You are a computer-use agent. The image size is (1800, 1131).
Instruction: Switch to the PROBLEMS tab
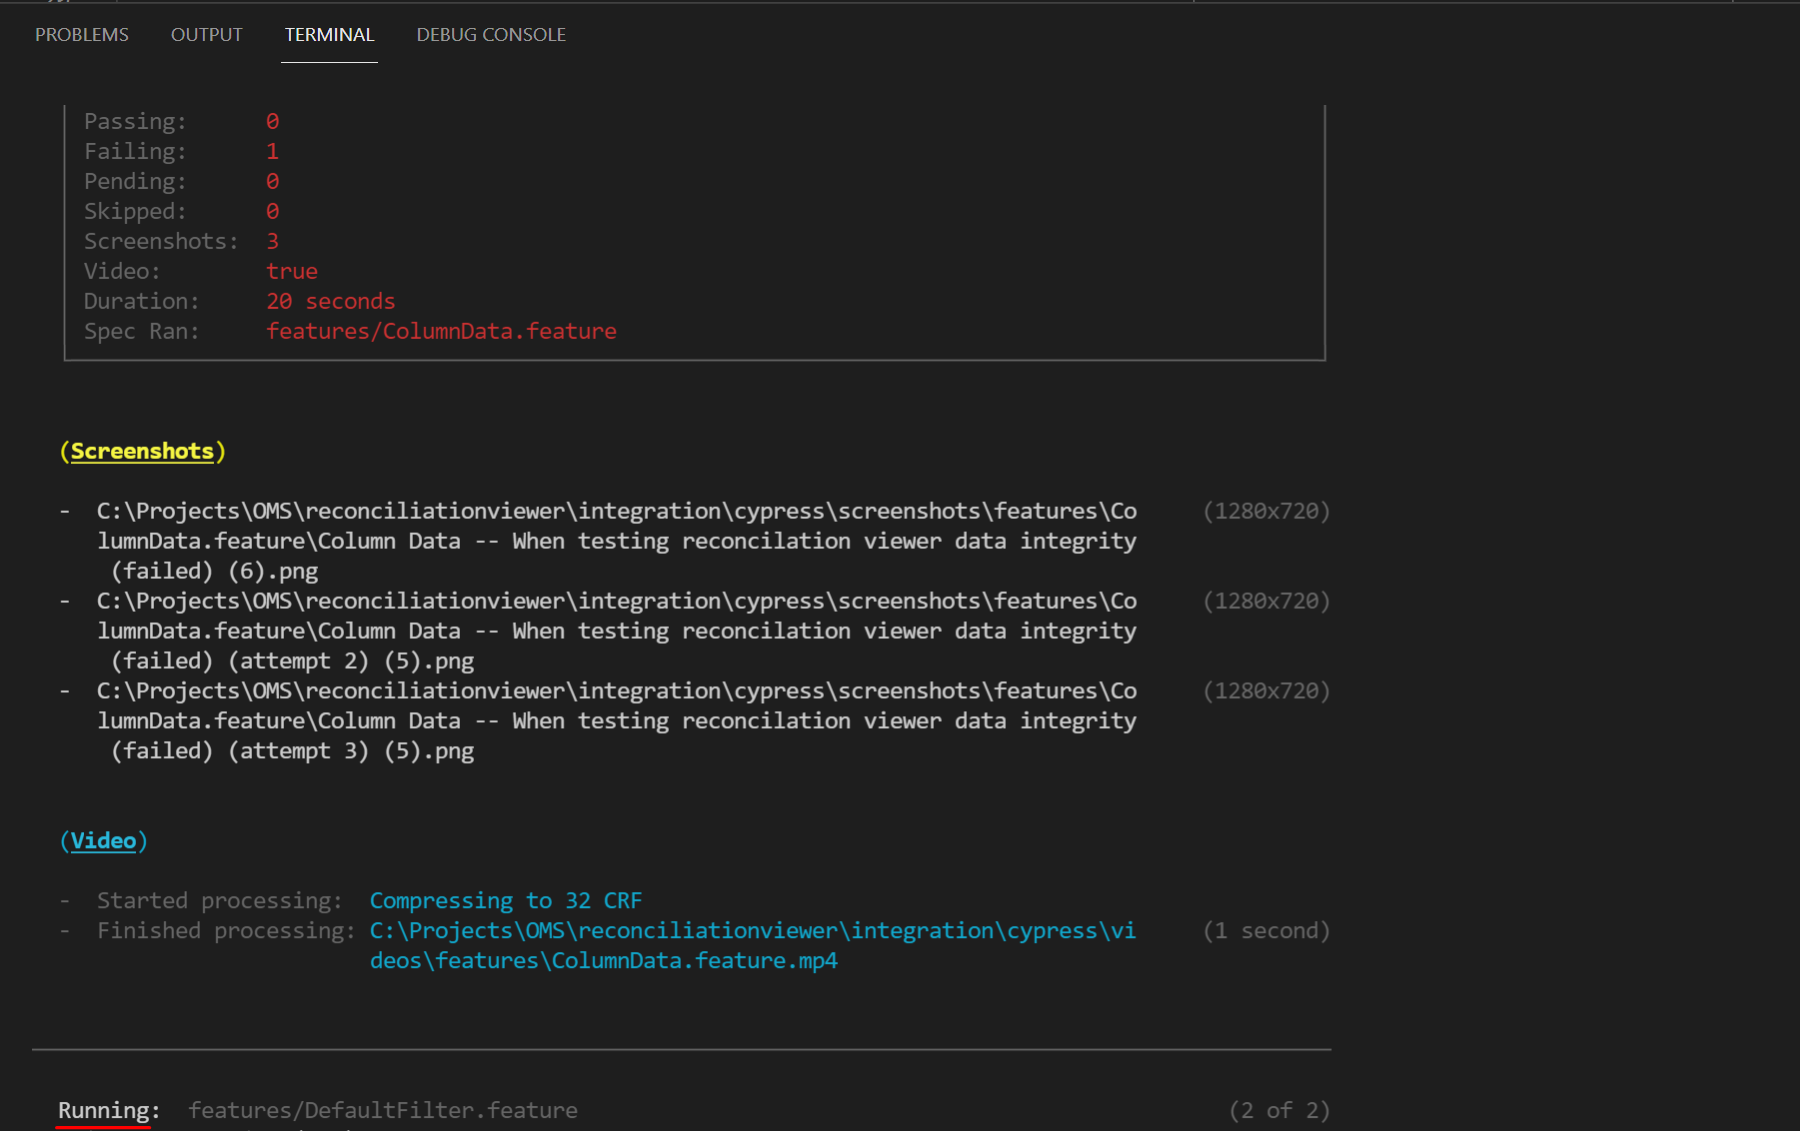[x=82, y=35]
